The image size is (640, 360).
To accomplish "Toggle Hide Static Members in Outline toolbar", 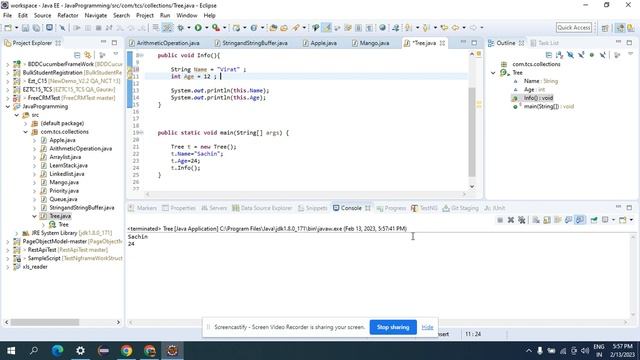I will point(581,55).
